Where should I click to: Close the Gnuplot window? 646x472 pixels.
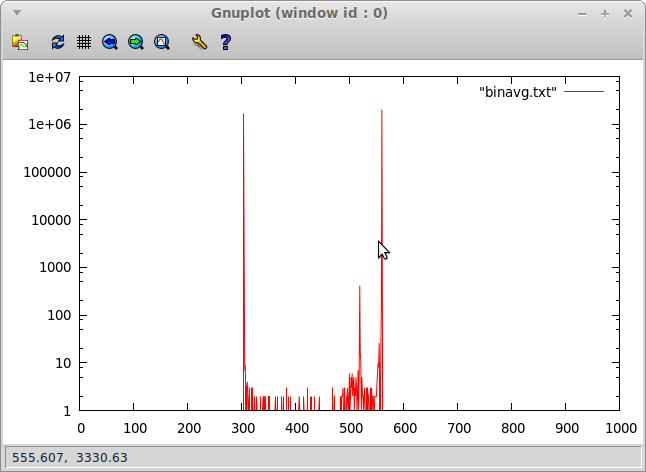(628, 14)
